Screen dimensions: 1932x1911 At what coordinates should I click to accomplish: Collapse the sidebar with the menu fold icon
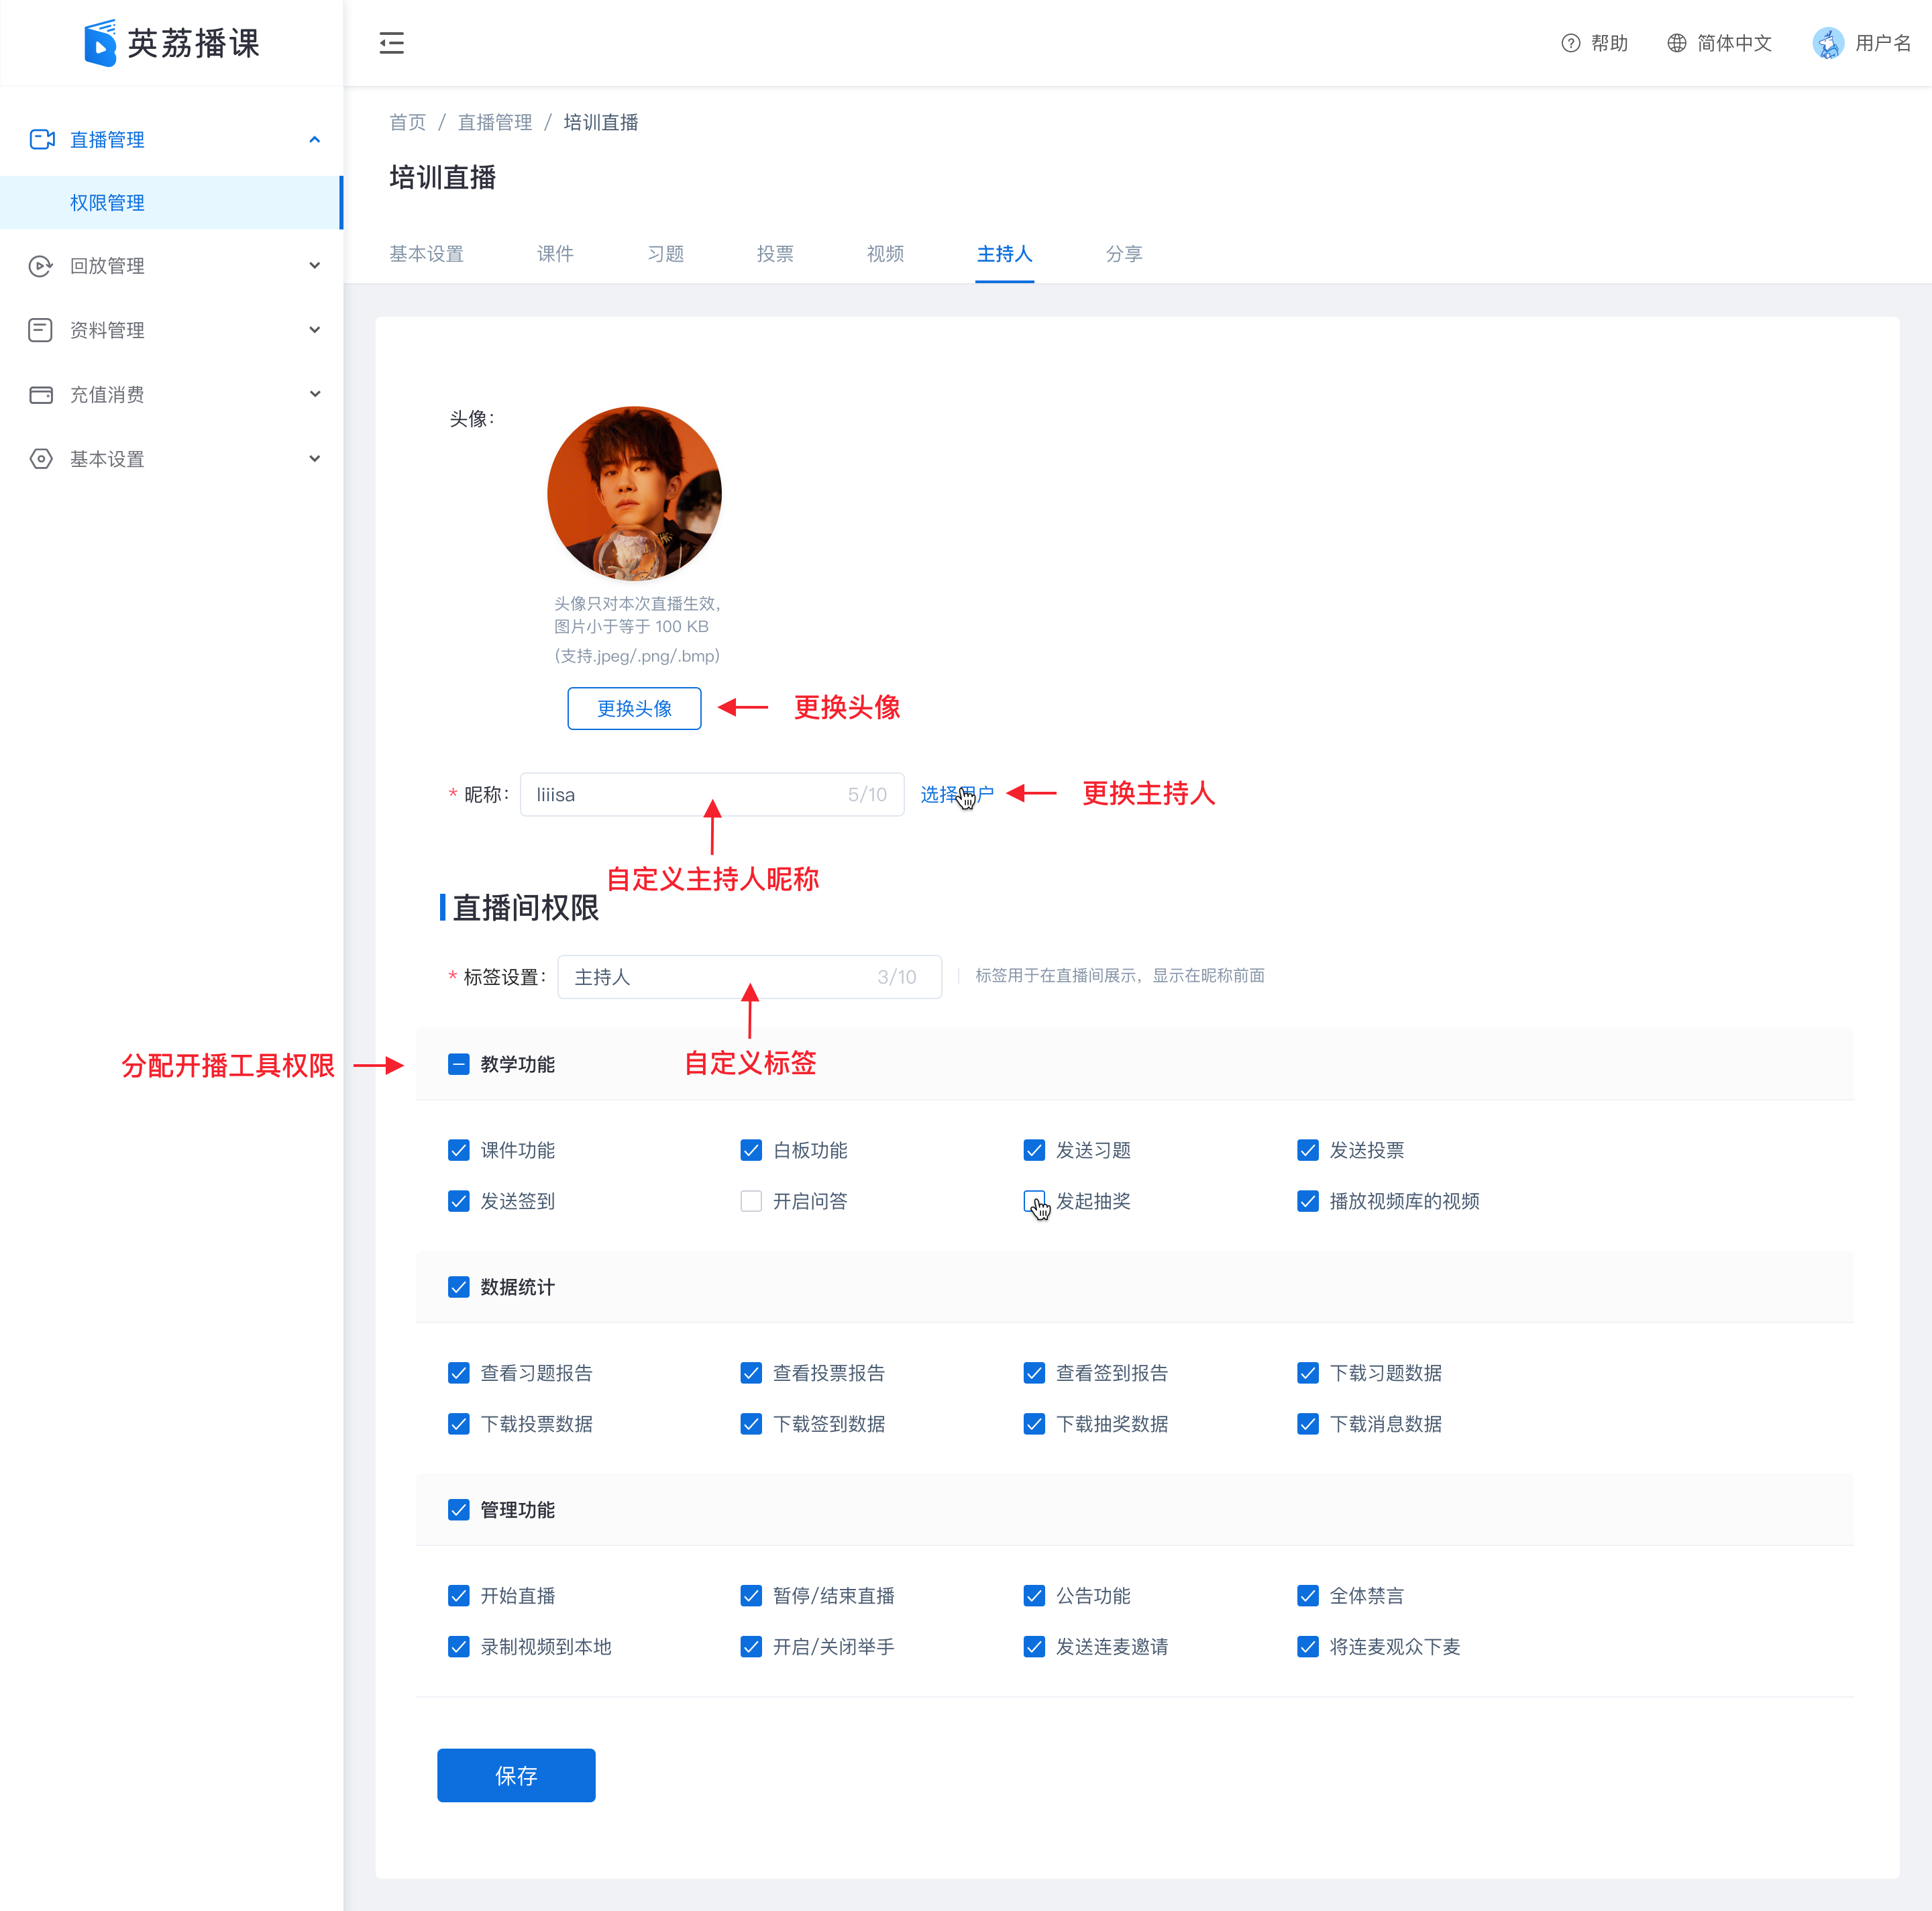pos(391,43)
